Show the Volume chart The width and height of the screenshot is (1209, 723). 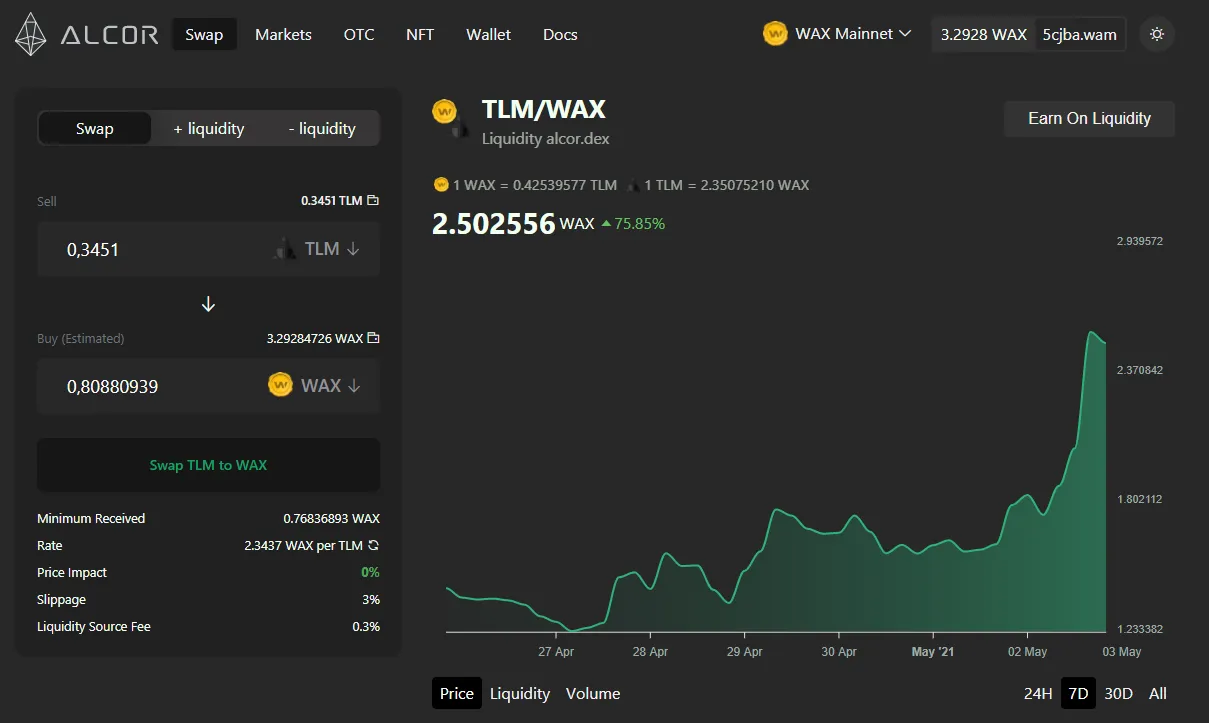[x=593, y=693]
